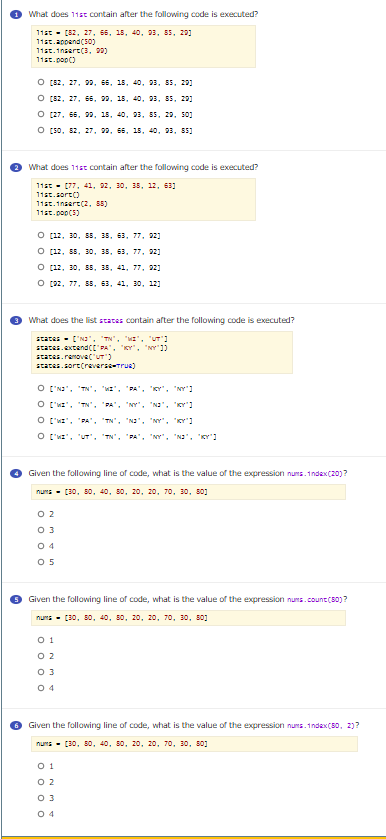Choose question 1 answer beginning with 27
This screenshot has height=839, width=386.
coord(41,115)
